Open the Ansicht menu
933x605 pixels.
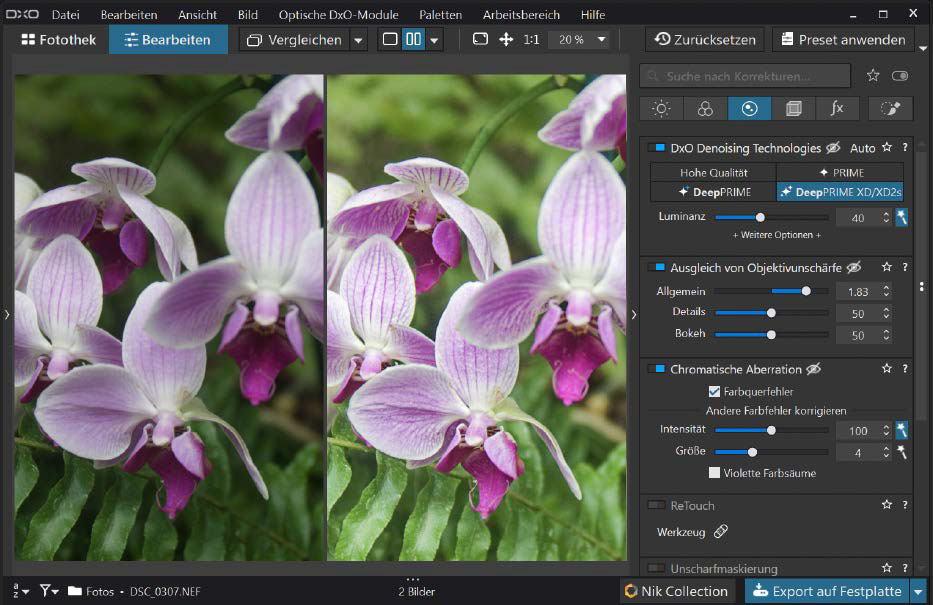197,14
